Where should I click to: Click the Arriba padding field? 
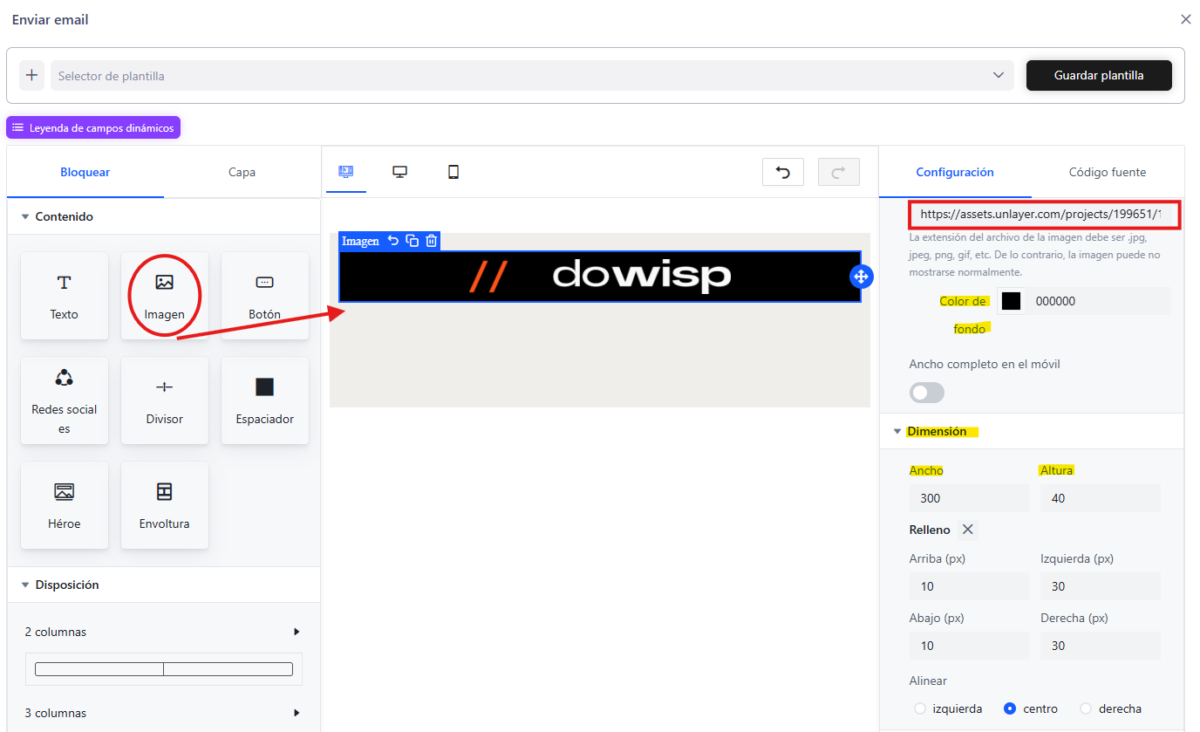969,586
